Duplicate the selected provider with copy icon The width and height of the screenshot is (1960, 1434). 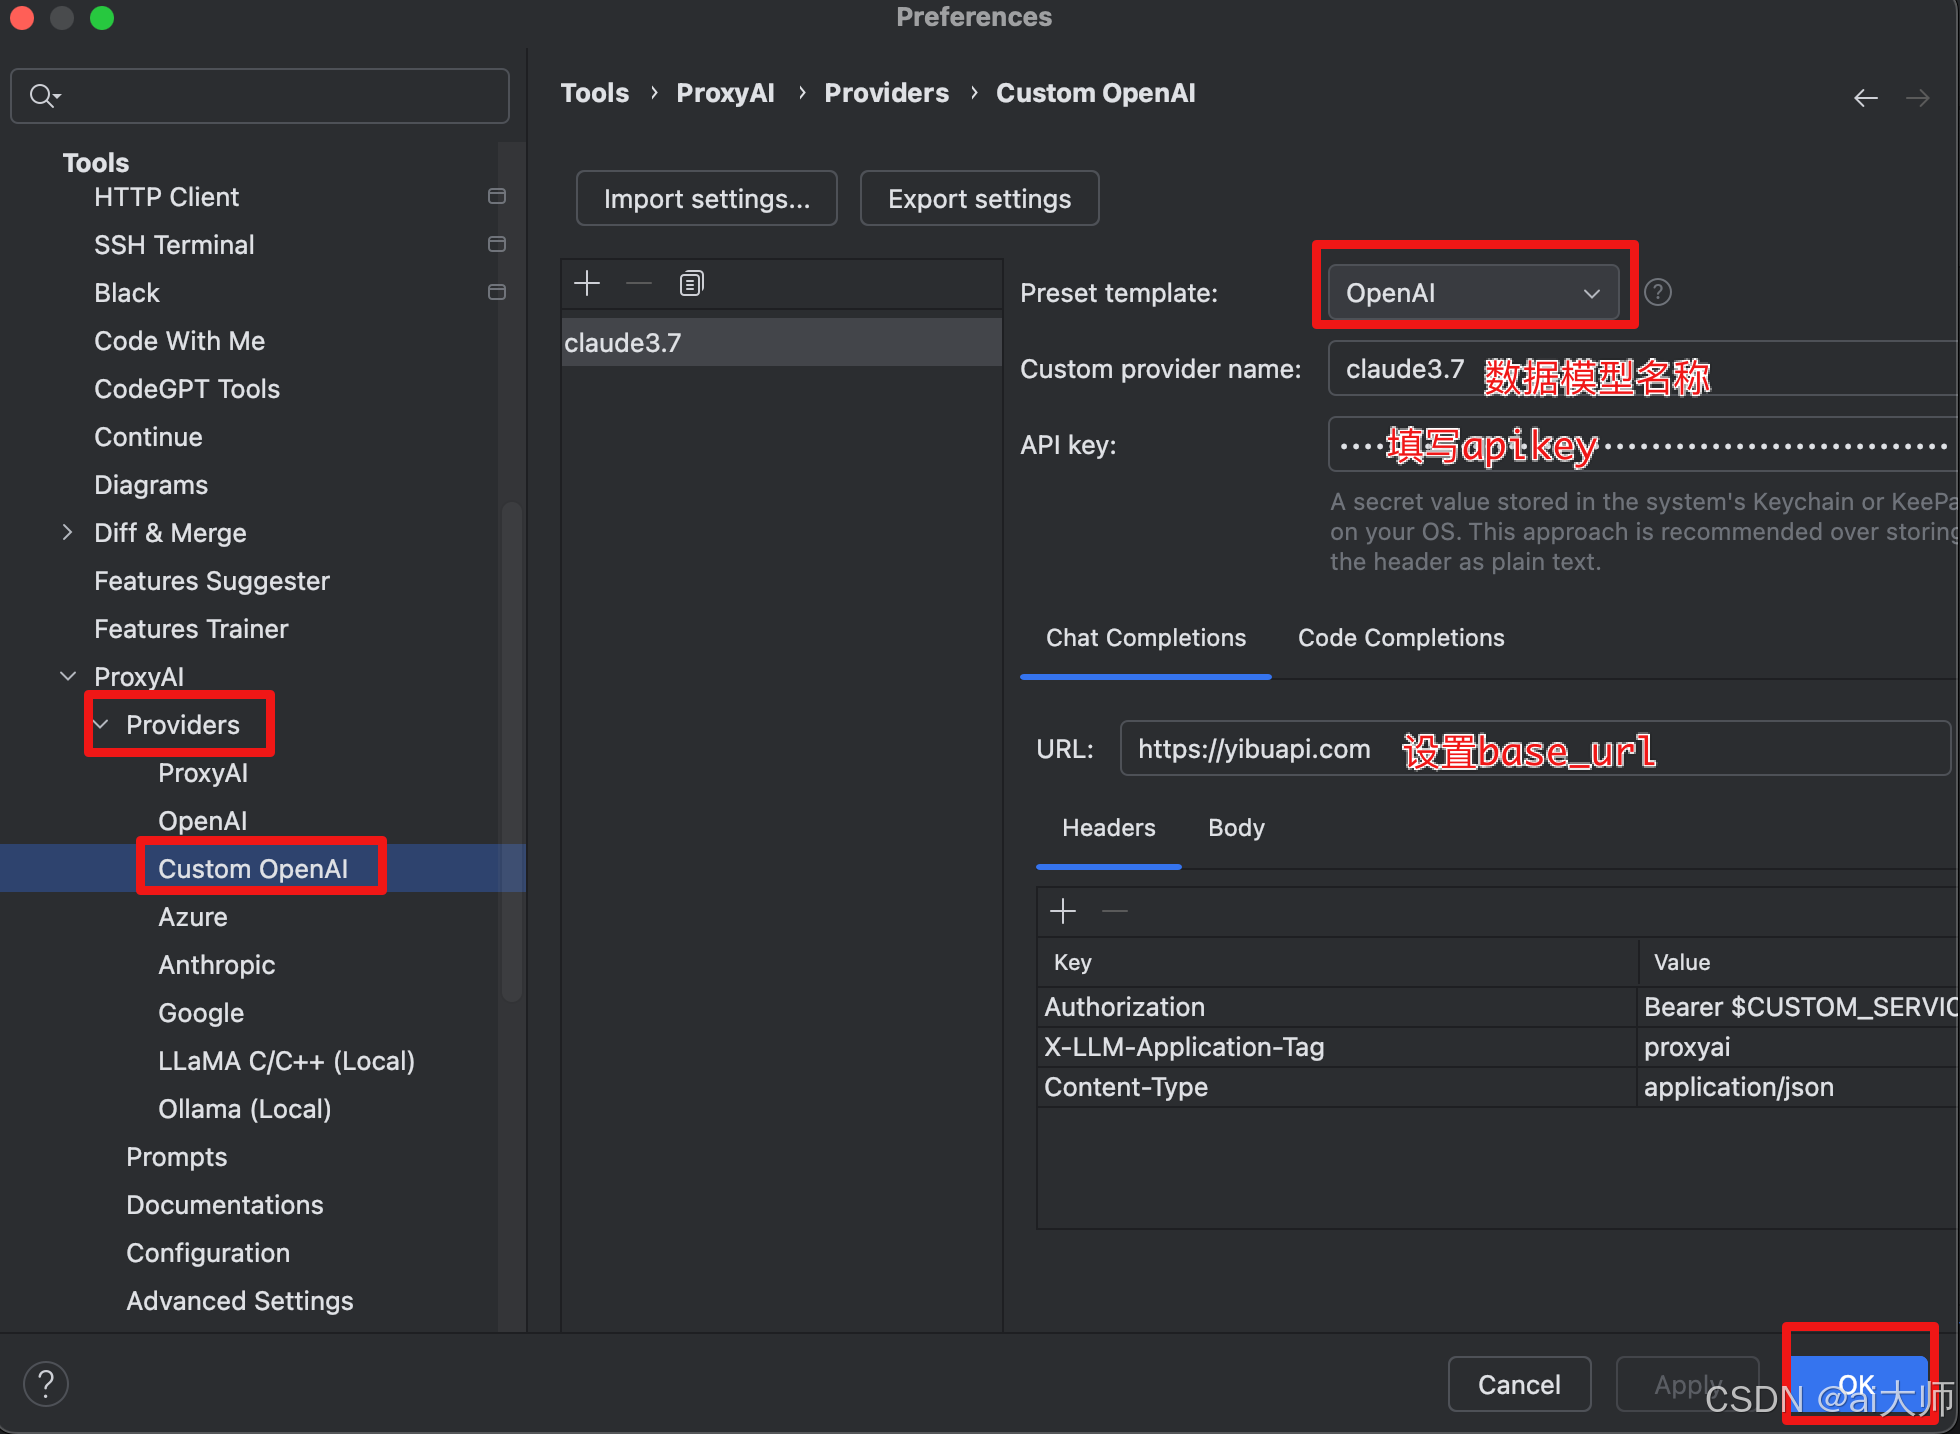point(691,284)
